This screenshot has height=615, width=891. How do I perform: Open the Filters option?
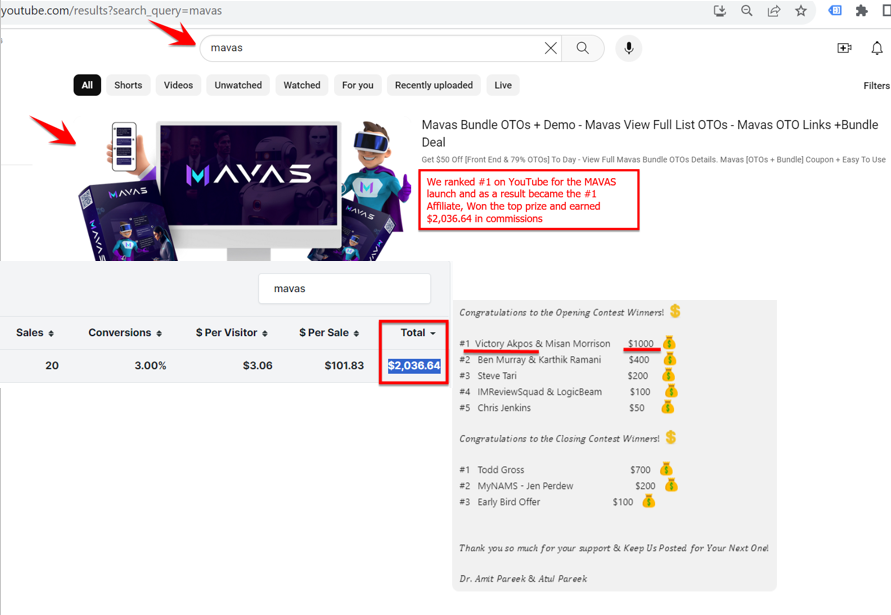pyautogui.click(x=876, y=86)
